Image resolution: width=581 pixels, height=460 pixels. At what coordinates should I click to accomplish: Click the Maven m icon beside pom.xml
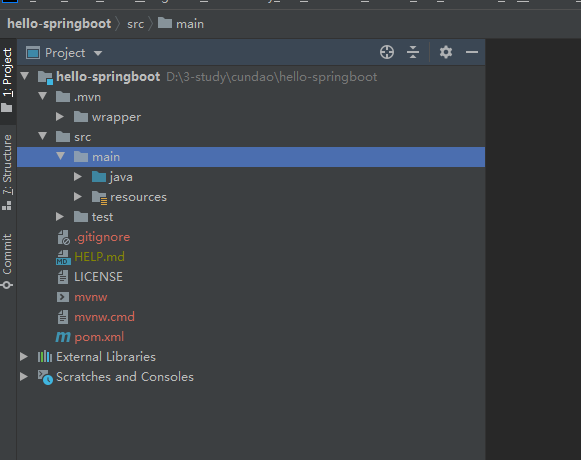[x=63, y=337]
